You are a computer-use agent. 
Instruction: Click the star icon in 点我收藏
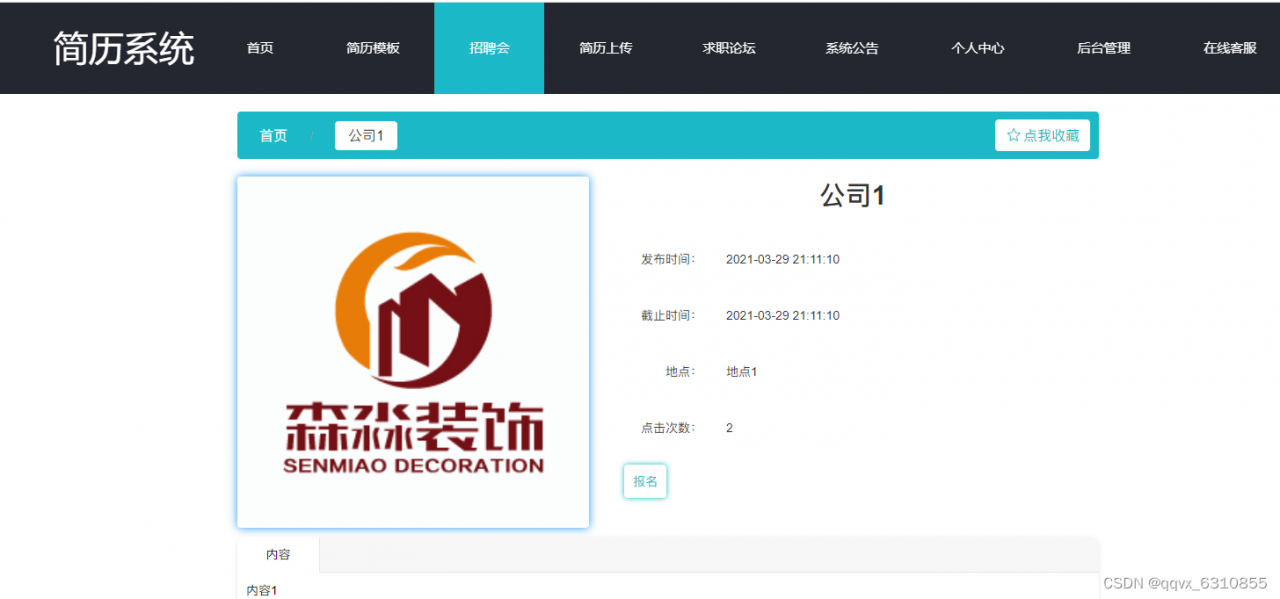coord(1013,135)
